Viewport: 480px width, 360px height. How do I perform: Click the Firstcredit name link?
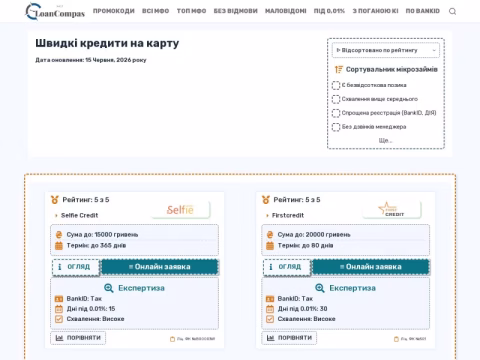pyautogui.click(x=288, y=215)
